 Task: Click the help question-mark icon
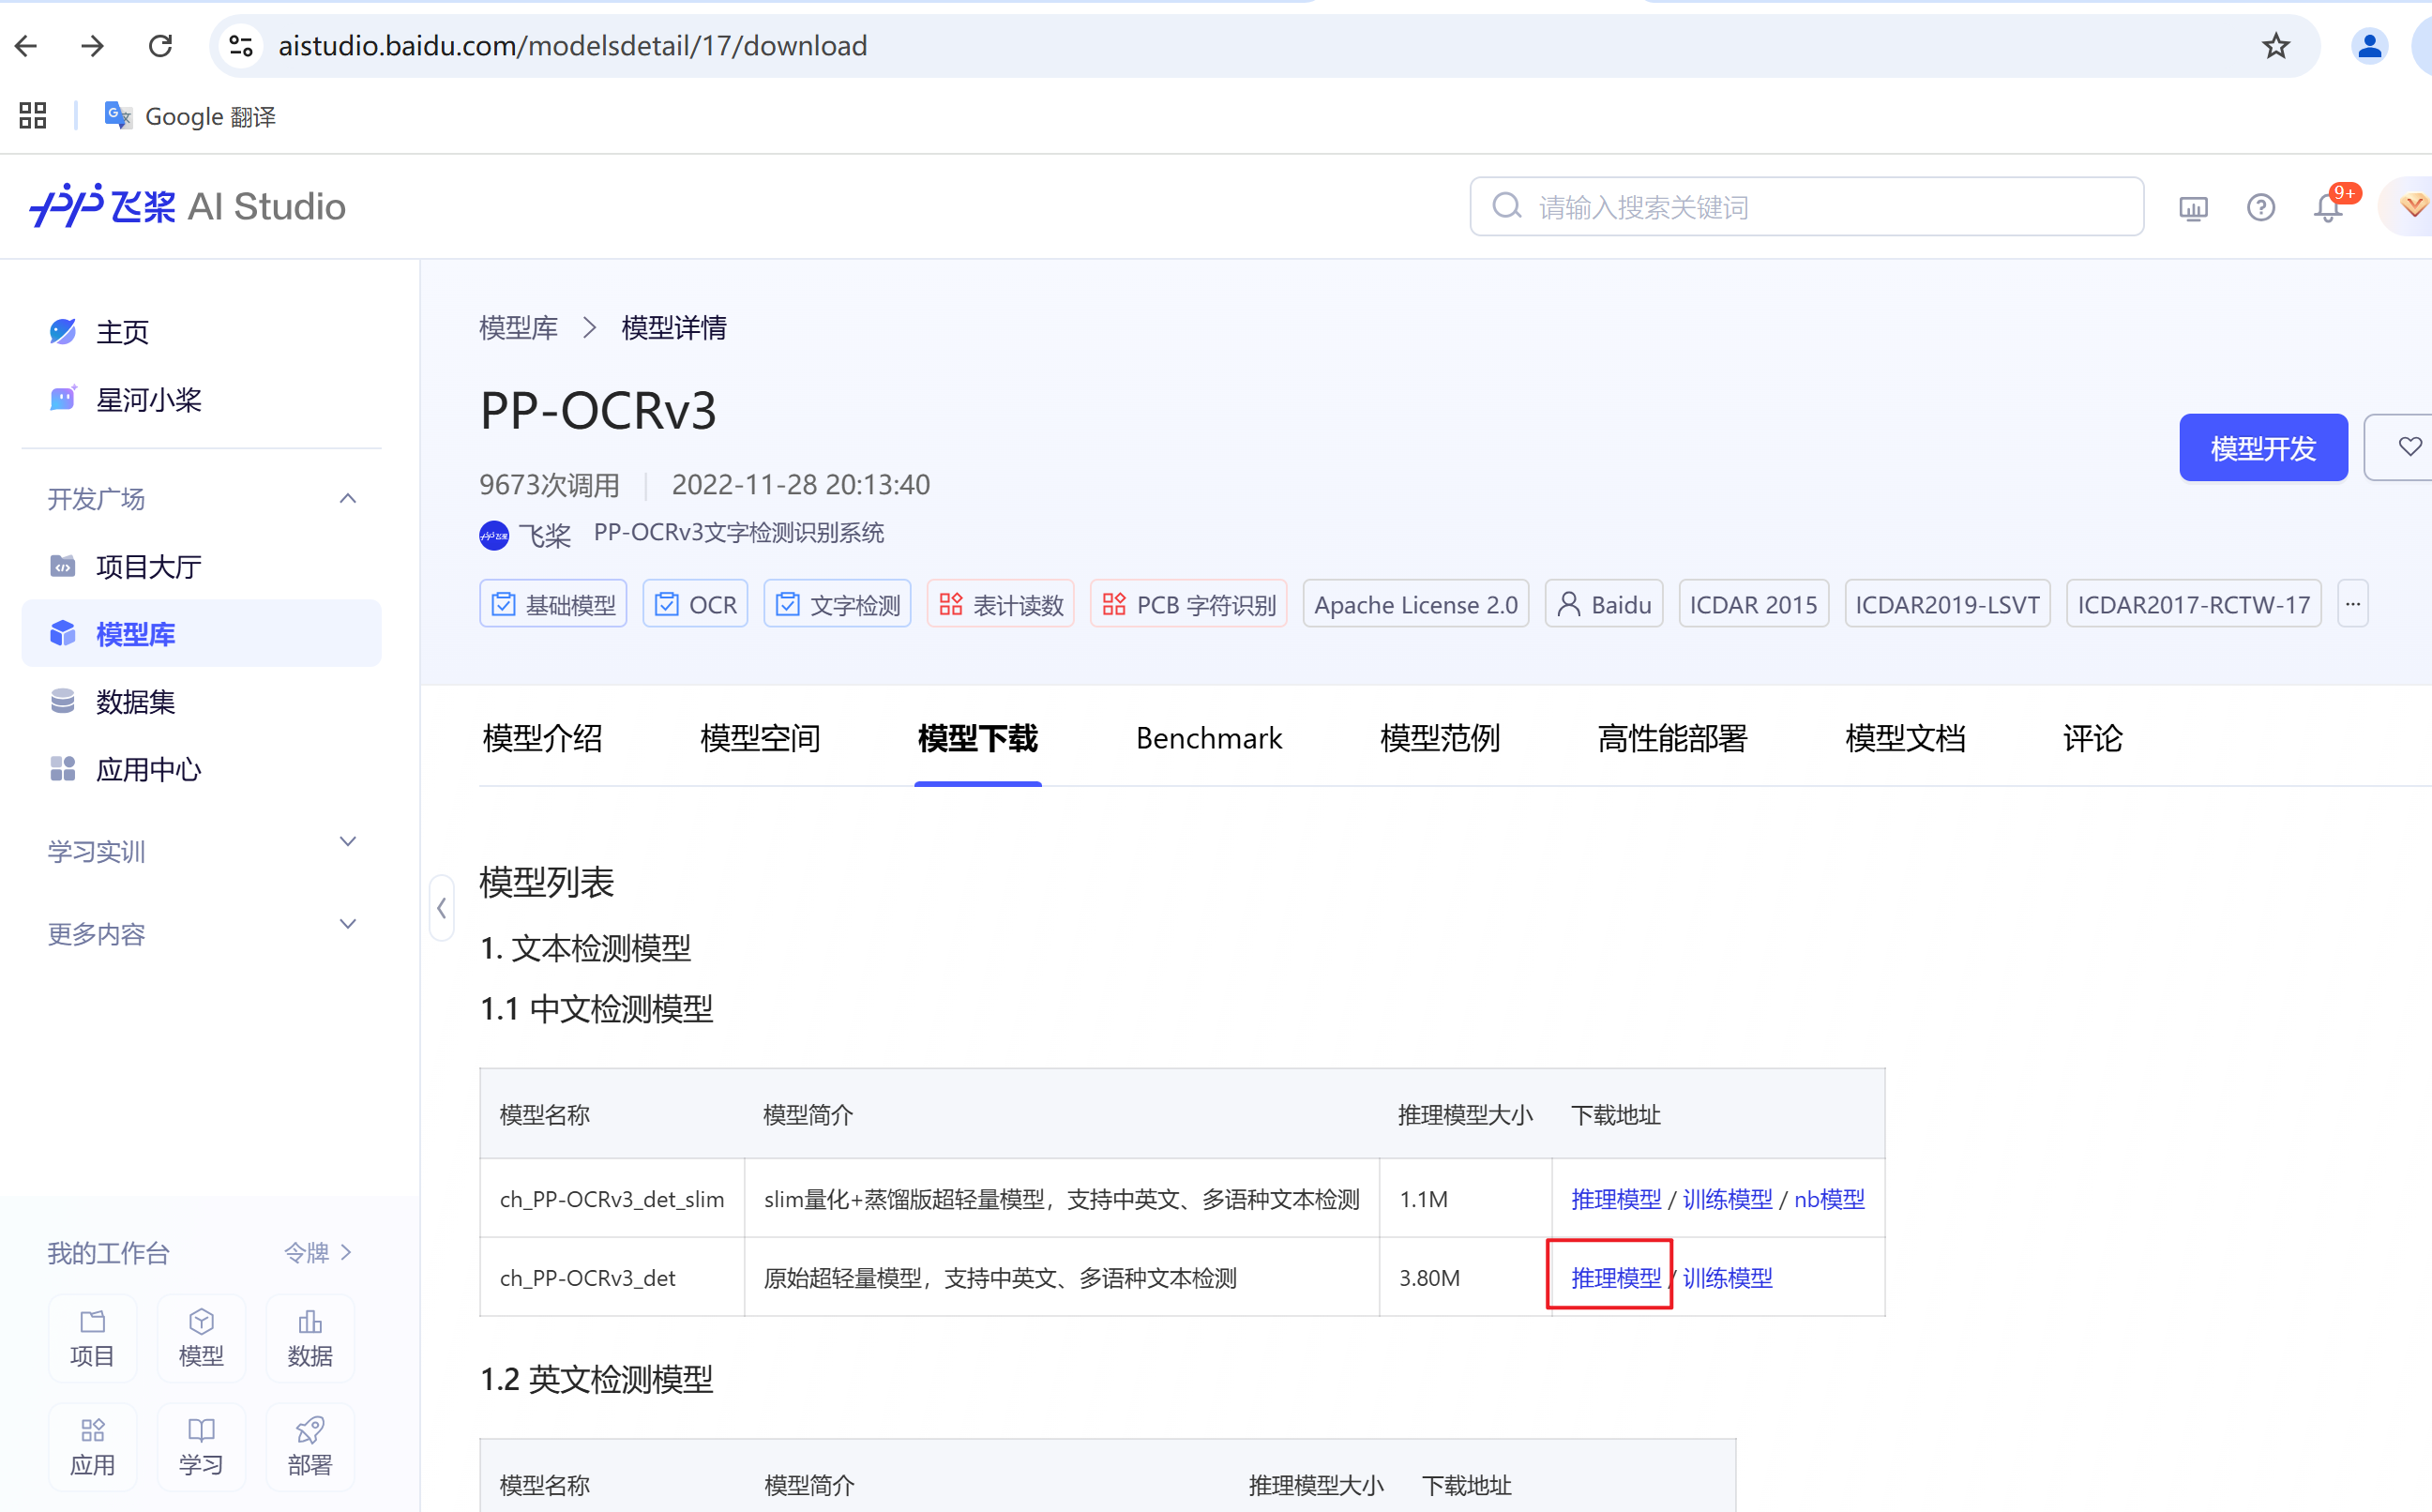[2261, 208]
